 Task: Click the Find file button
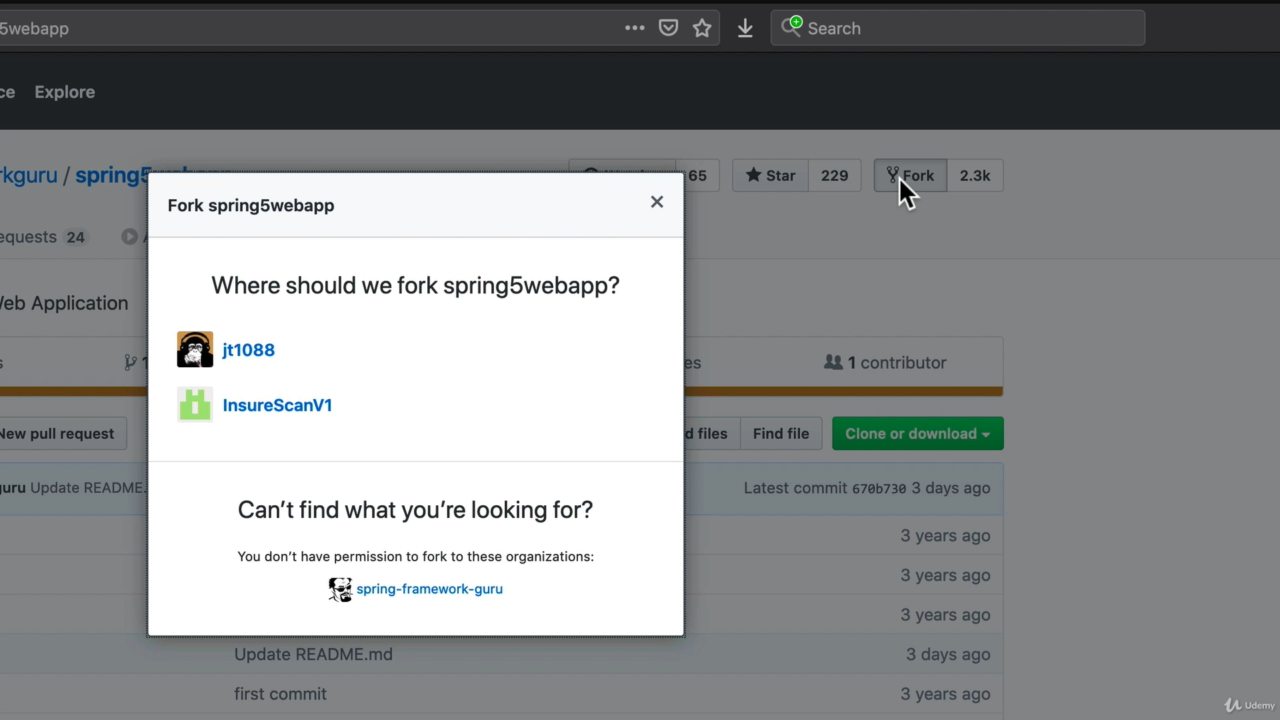[780, 434]
